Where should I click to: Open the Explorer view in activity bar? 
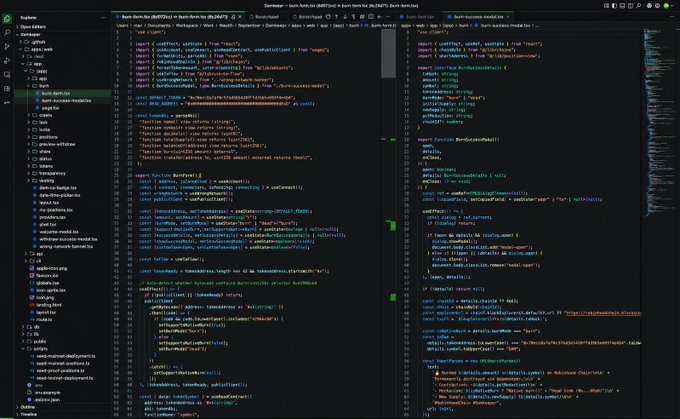click(x=7, y=19)
